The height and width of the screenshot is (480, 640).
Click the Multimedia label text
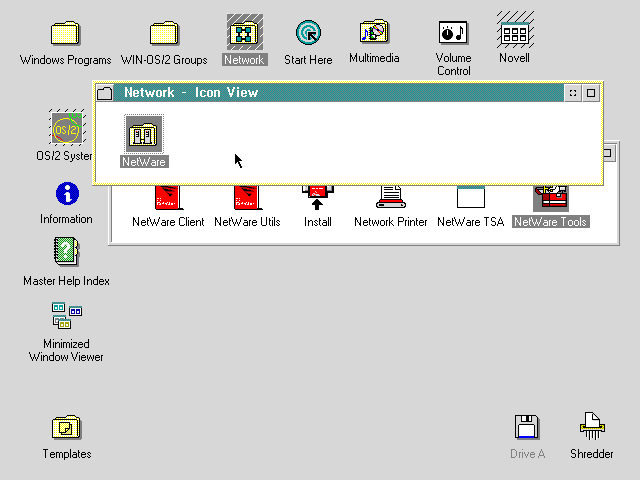point(374,58)
